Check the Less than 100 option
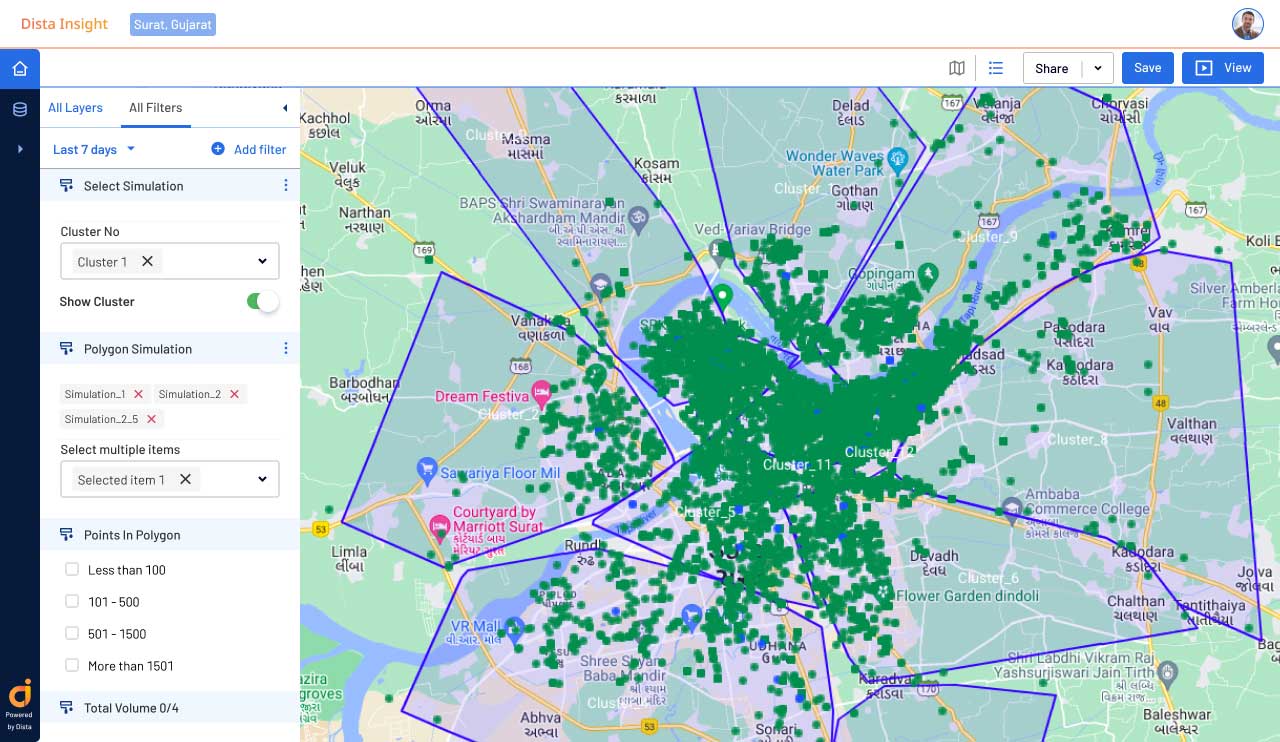 pyautogui.click(x=72, y=570)
